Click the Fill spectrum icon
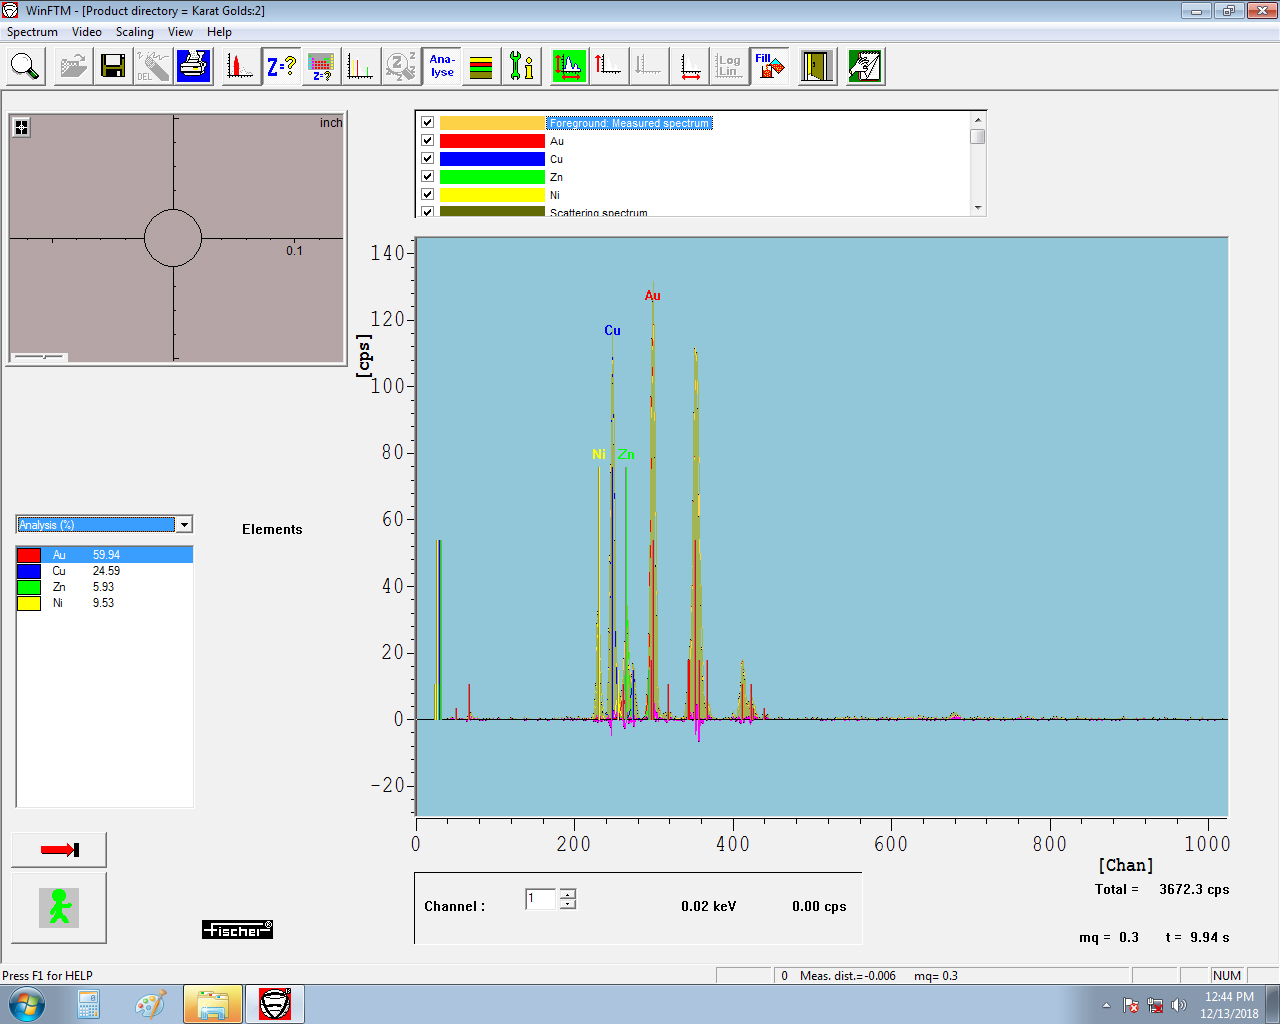The height and width of the screenshot is (1024, 1280). point(770,67)
